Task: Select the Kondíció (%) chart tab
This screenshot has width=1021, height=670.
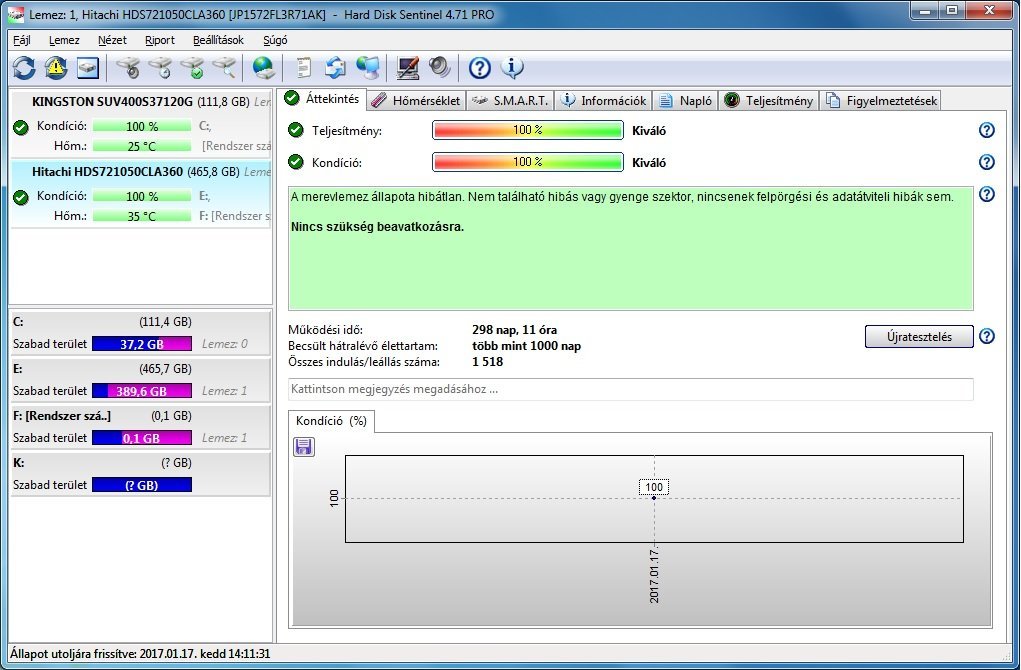Action: pos(331,421)
